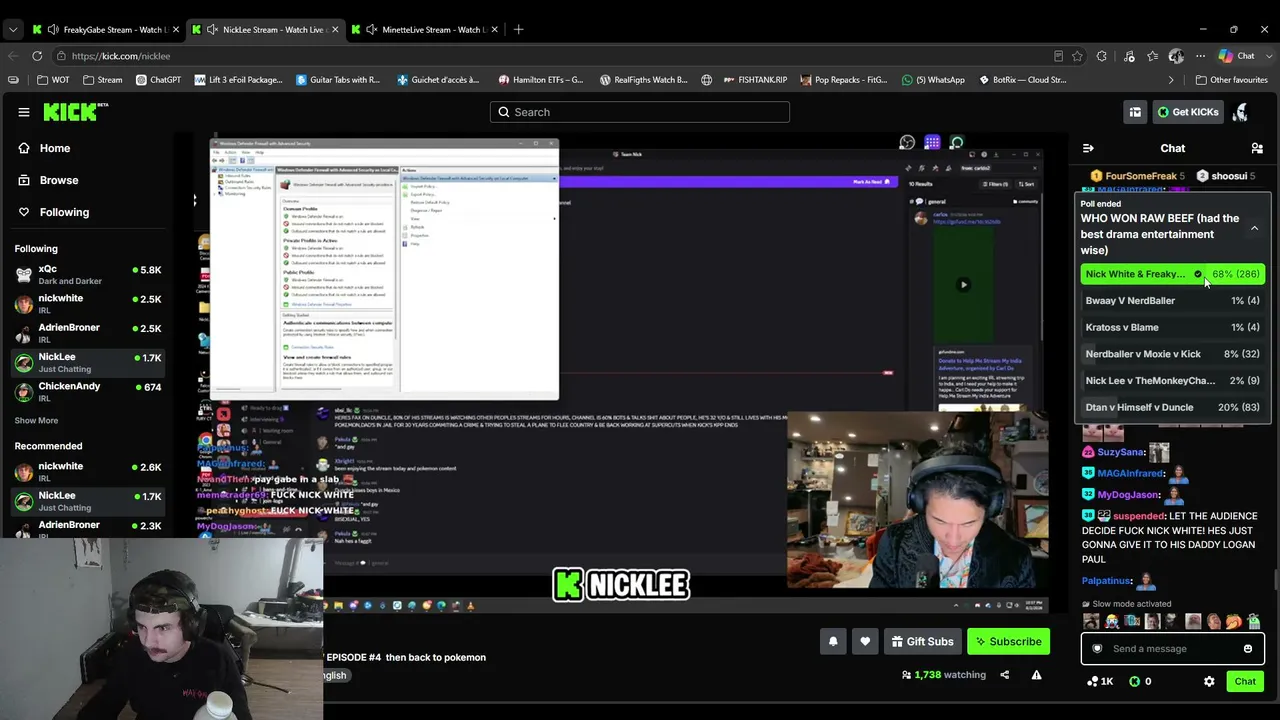The image size is (1280, 720).
Task: Reload the page with the refresh icon
Action: point(37,56)
